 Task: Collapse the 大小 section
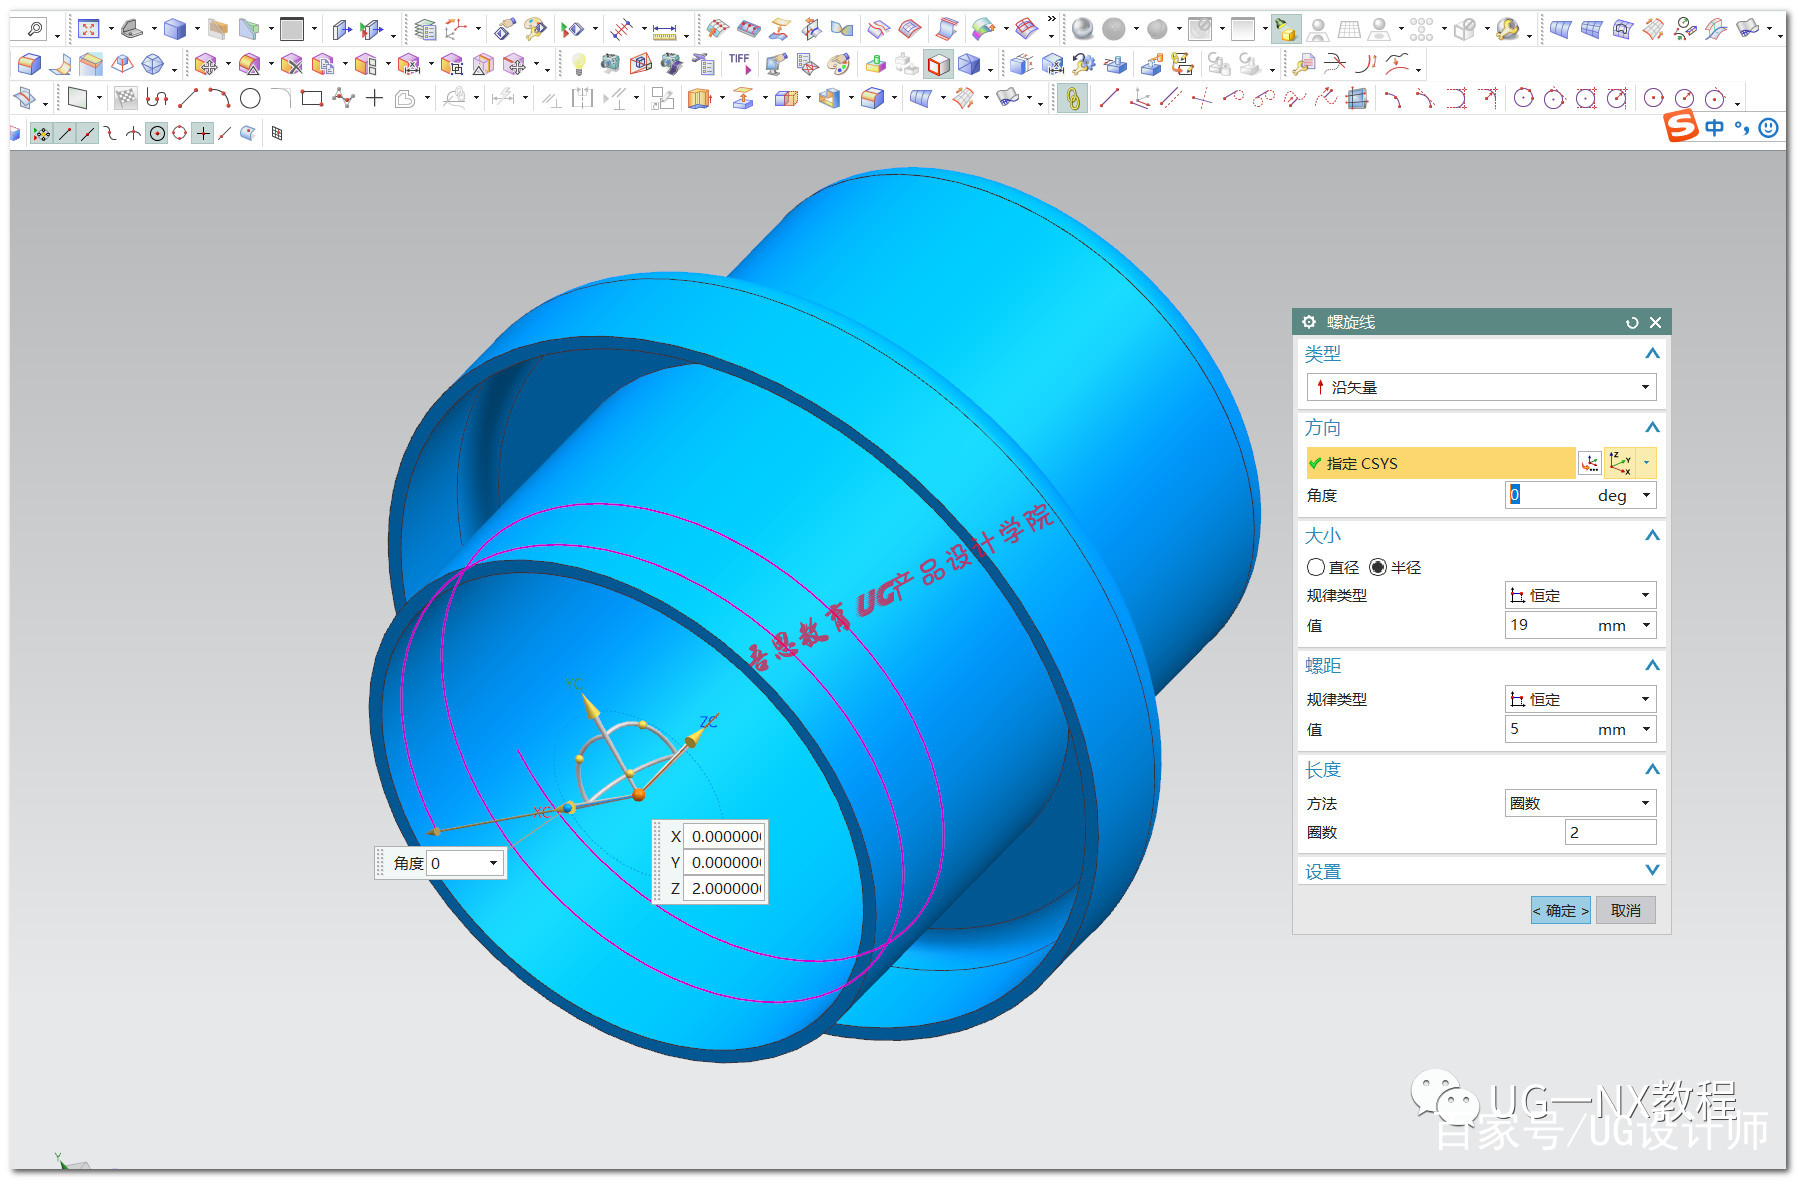1652,535
